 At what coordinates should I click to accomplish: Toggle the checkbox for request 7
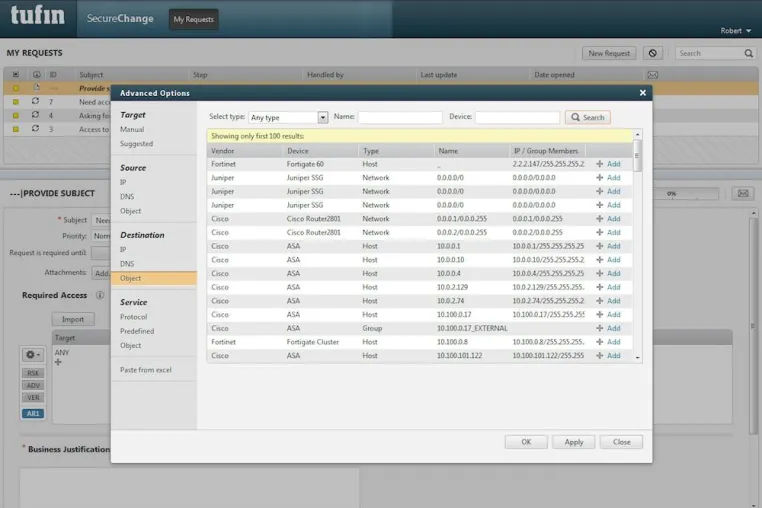(16, 102)
